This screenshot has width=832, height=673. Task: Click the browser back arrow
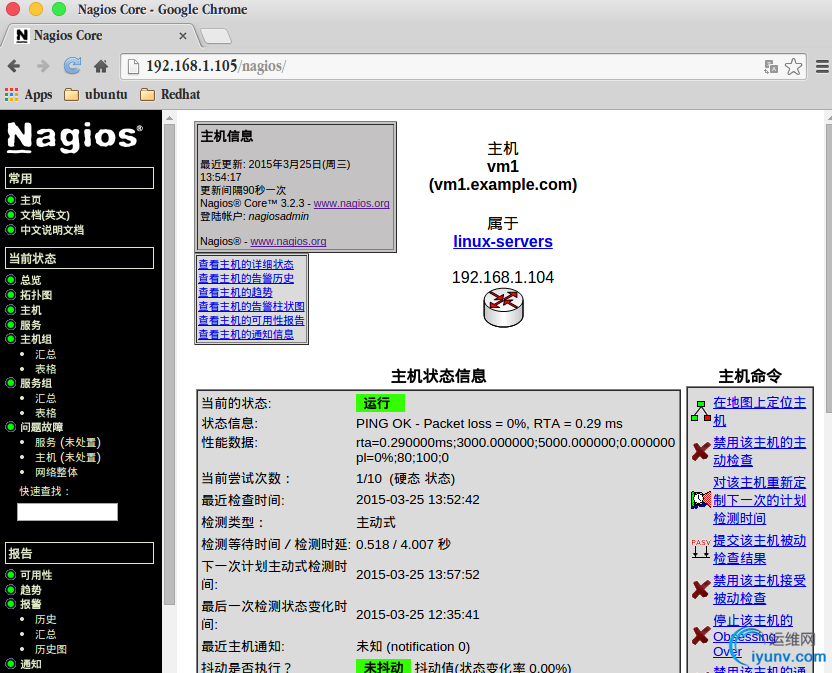14,66
